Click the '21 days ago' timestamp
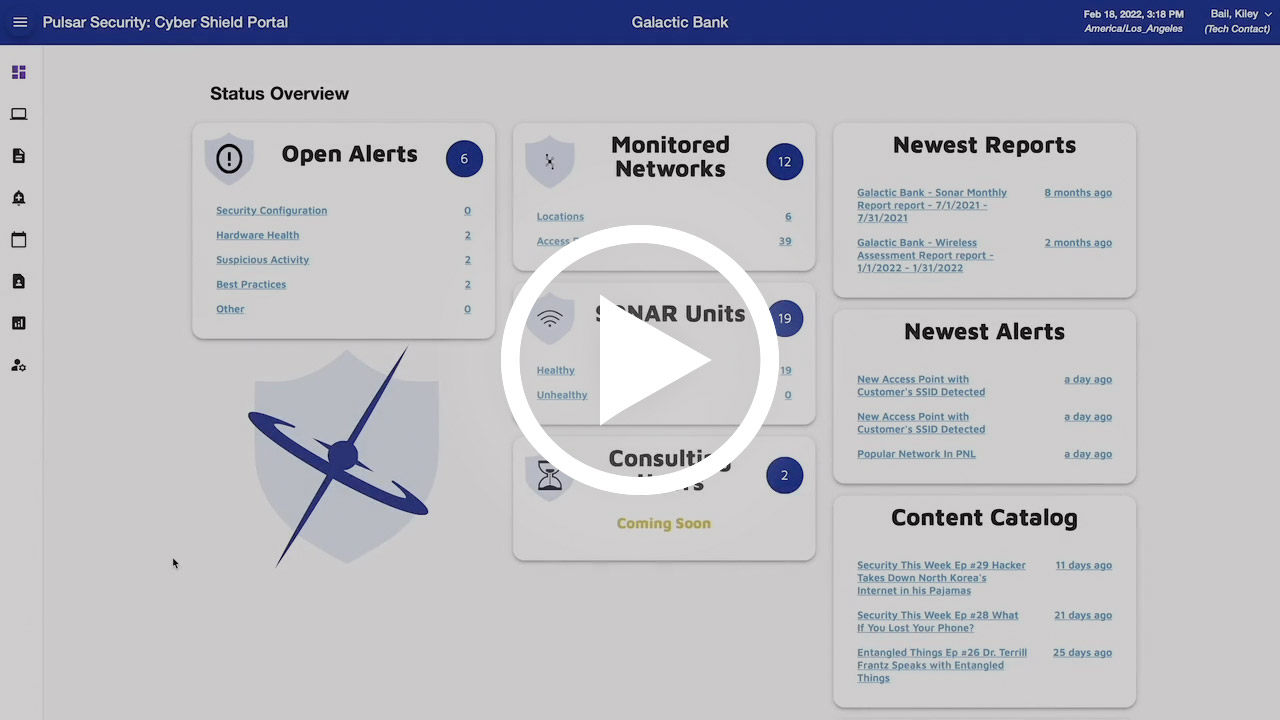 [1083, 615]
